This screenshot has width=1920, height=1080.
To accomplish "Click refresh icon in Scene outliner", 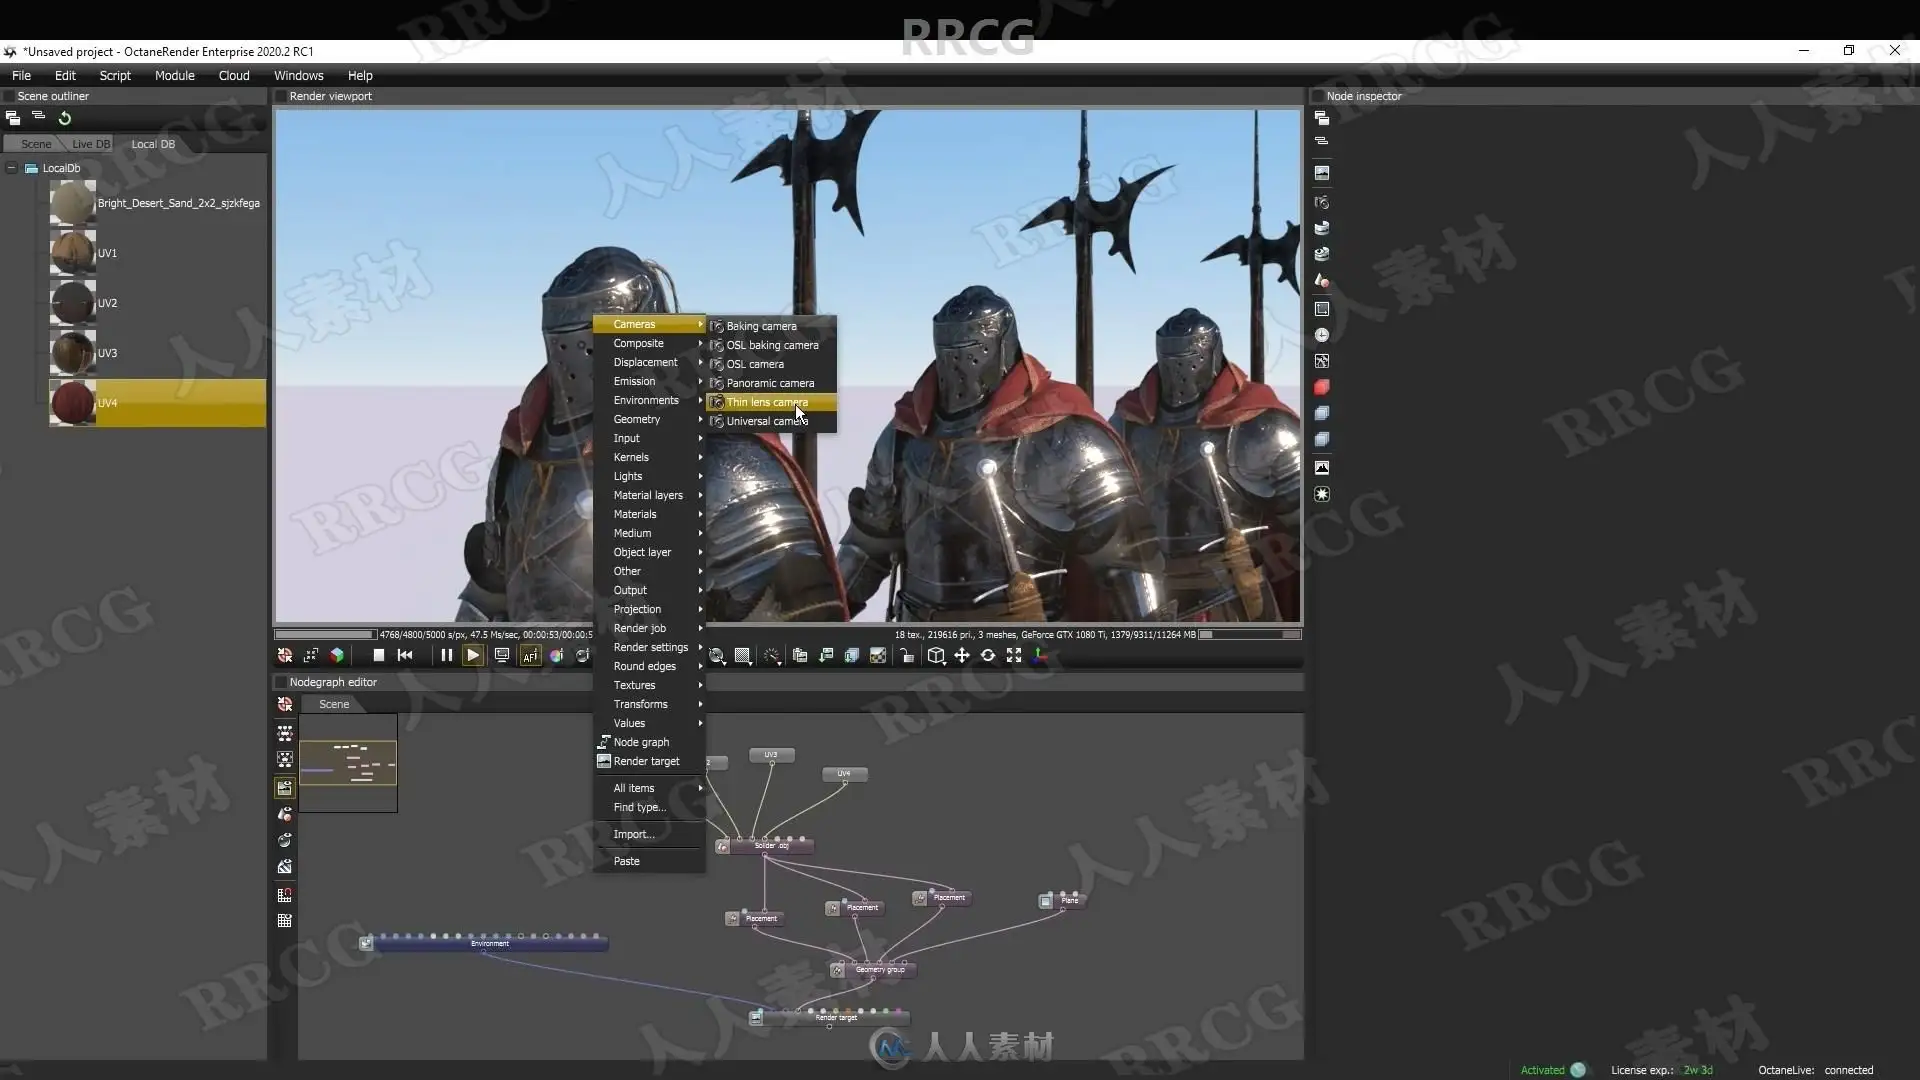I will point(65,118).
